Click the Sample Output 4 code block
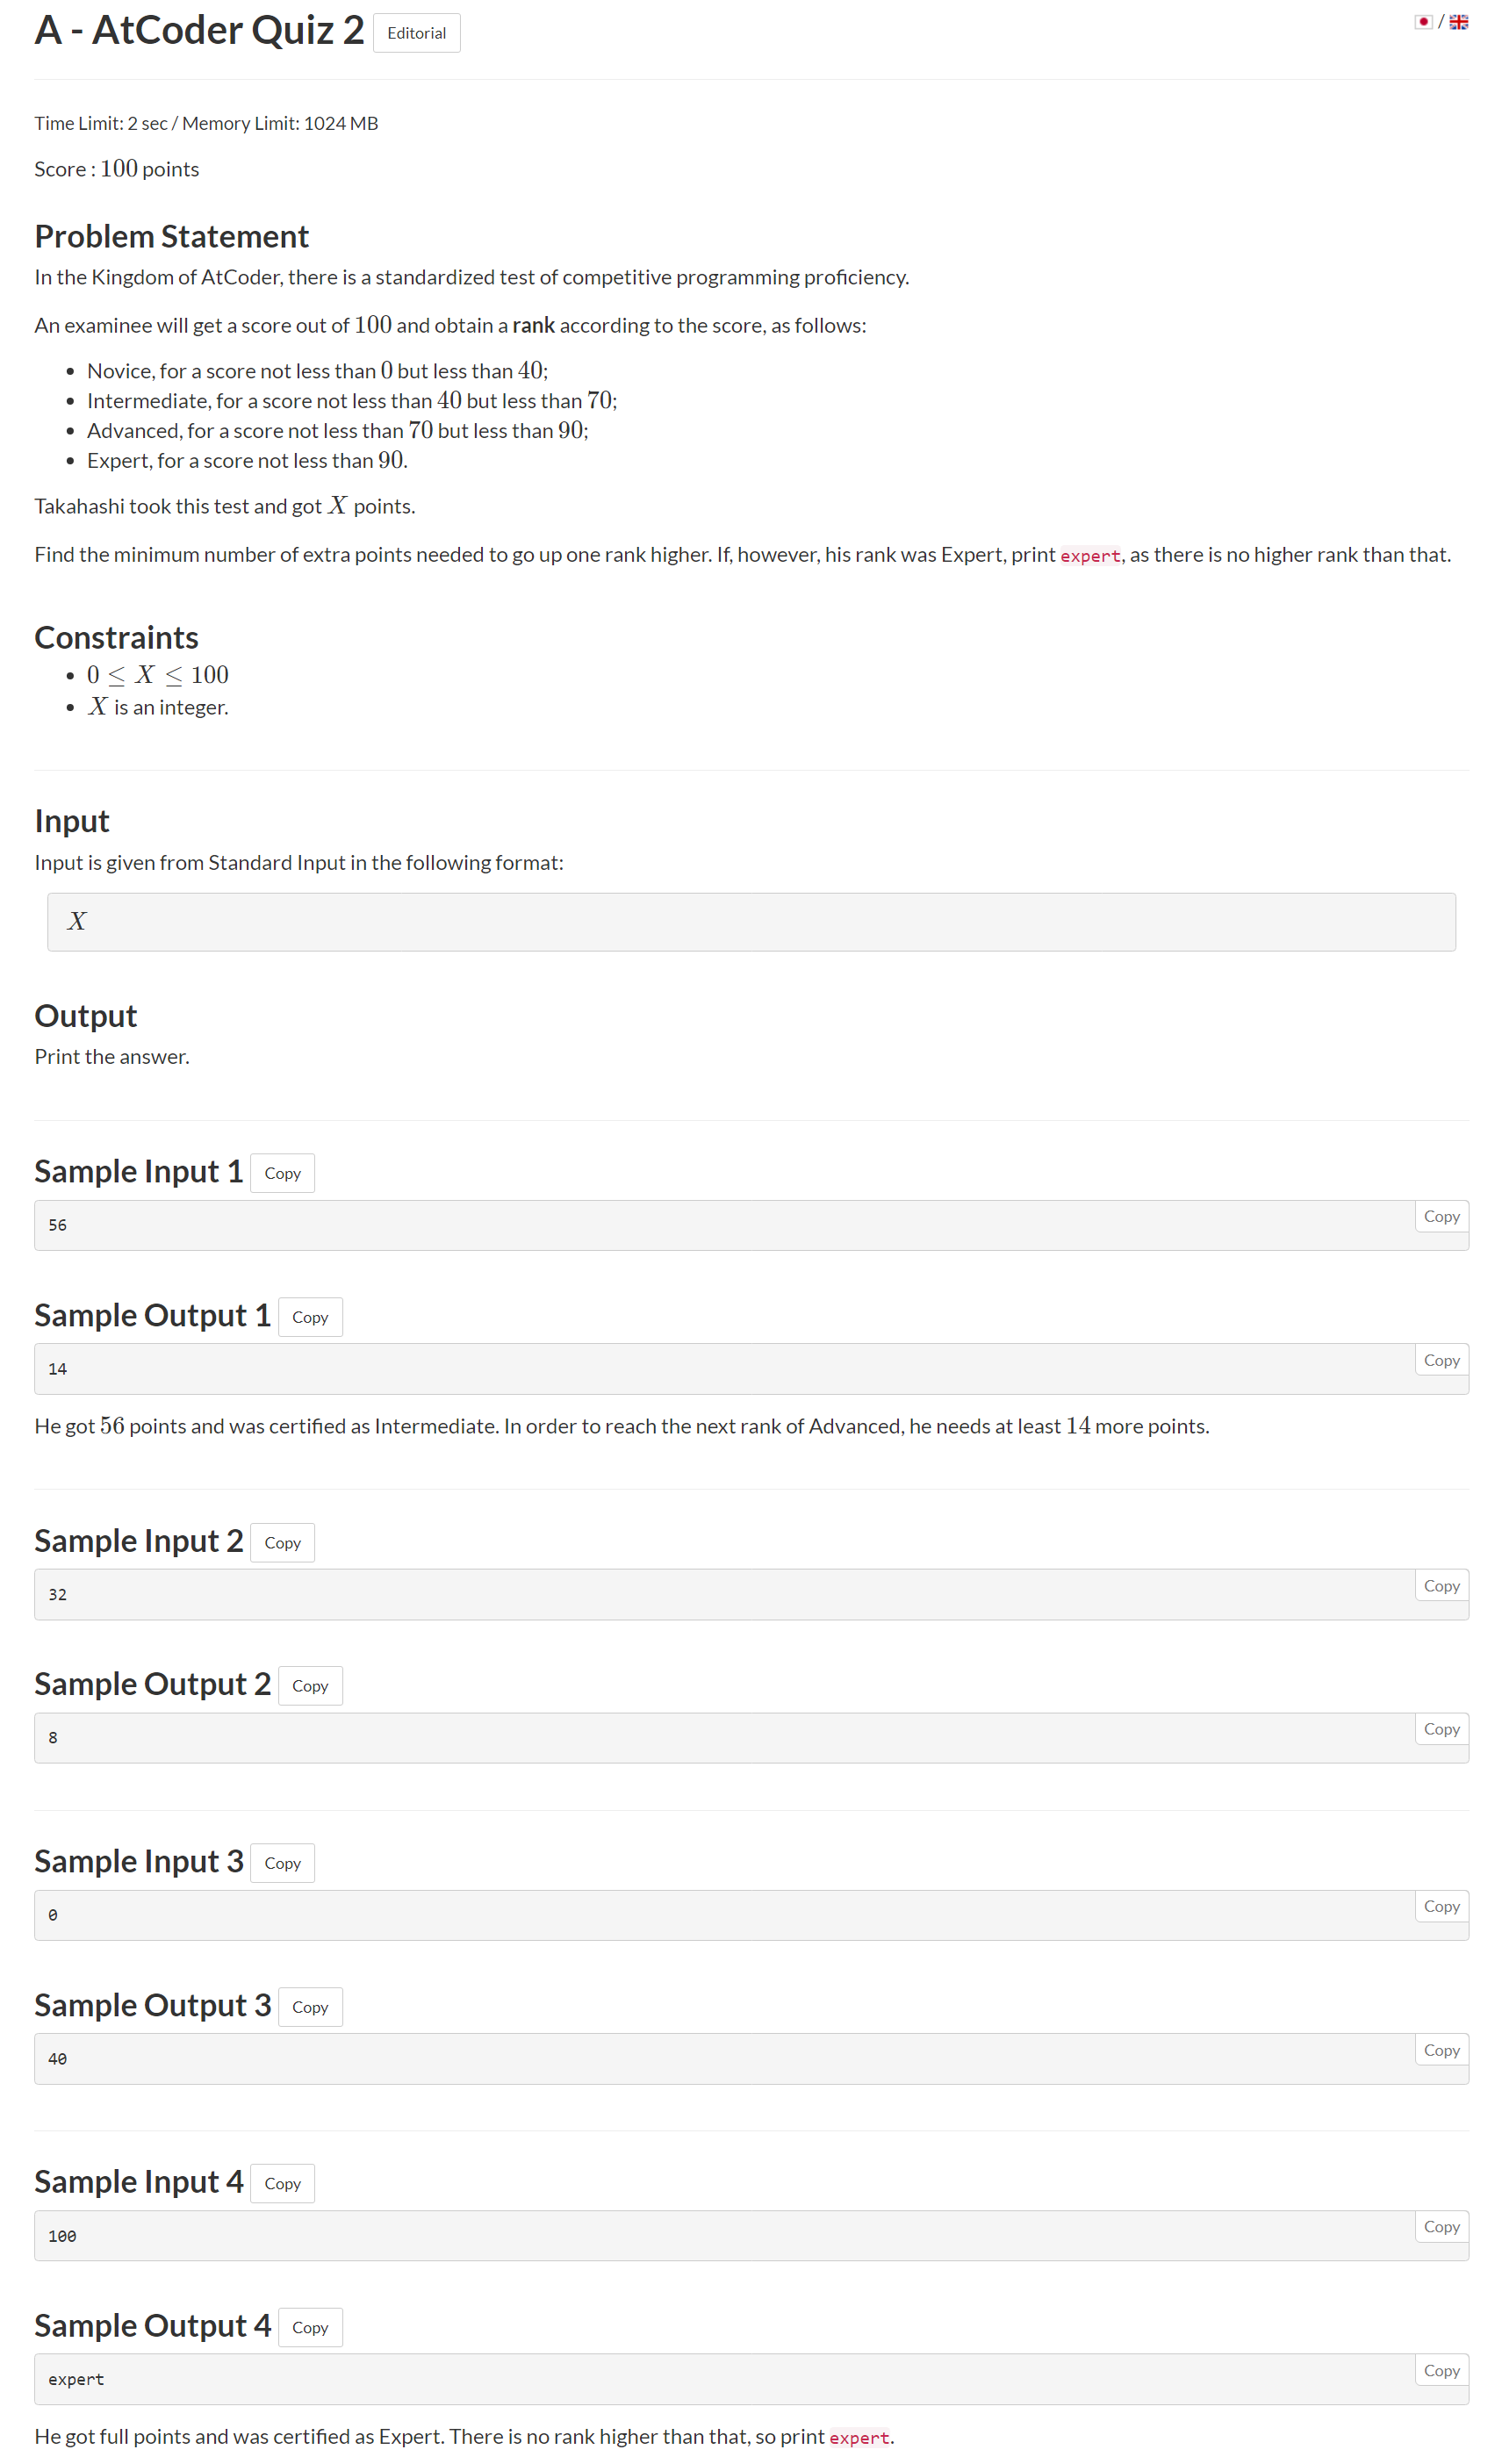This screenshot has width=1495, height=2464. tap(700, 2379)
